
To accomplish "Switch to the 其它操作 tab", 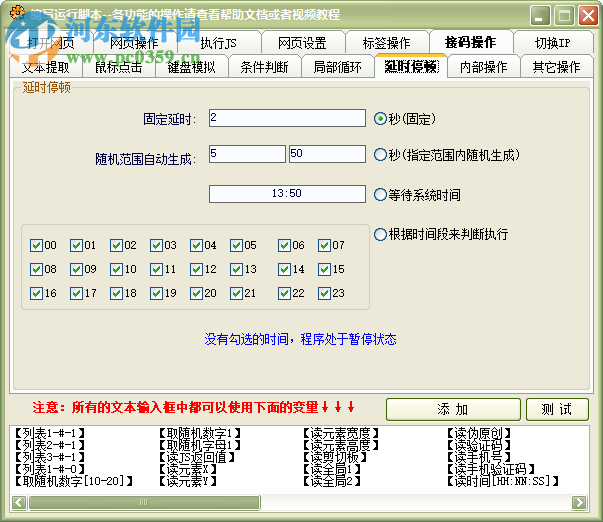I will (556, 67).
